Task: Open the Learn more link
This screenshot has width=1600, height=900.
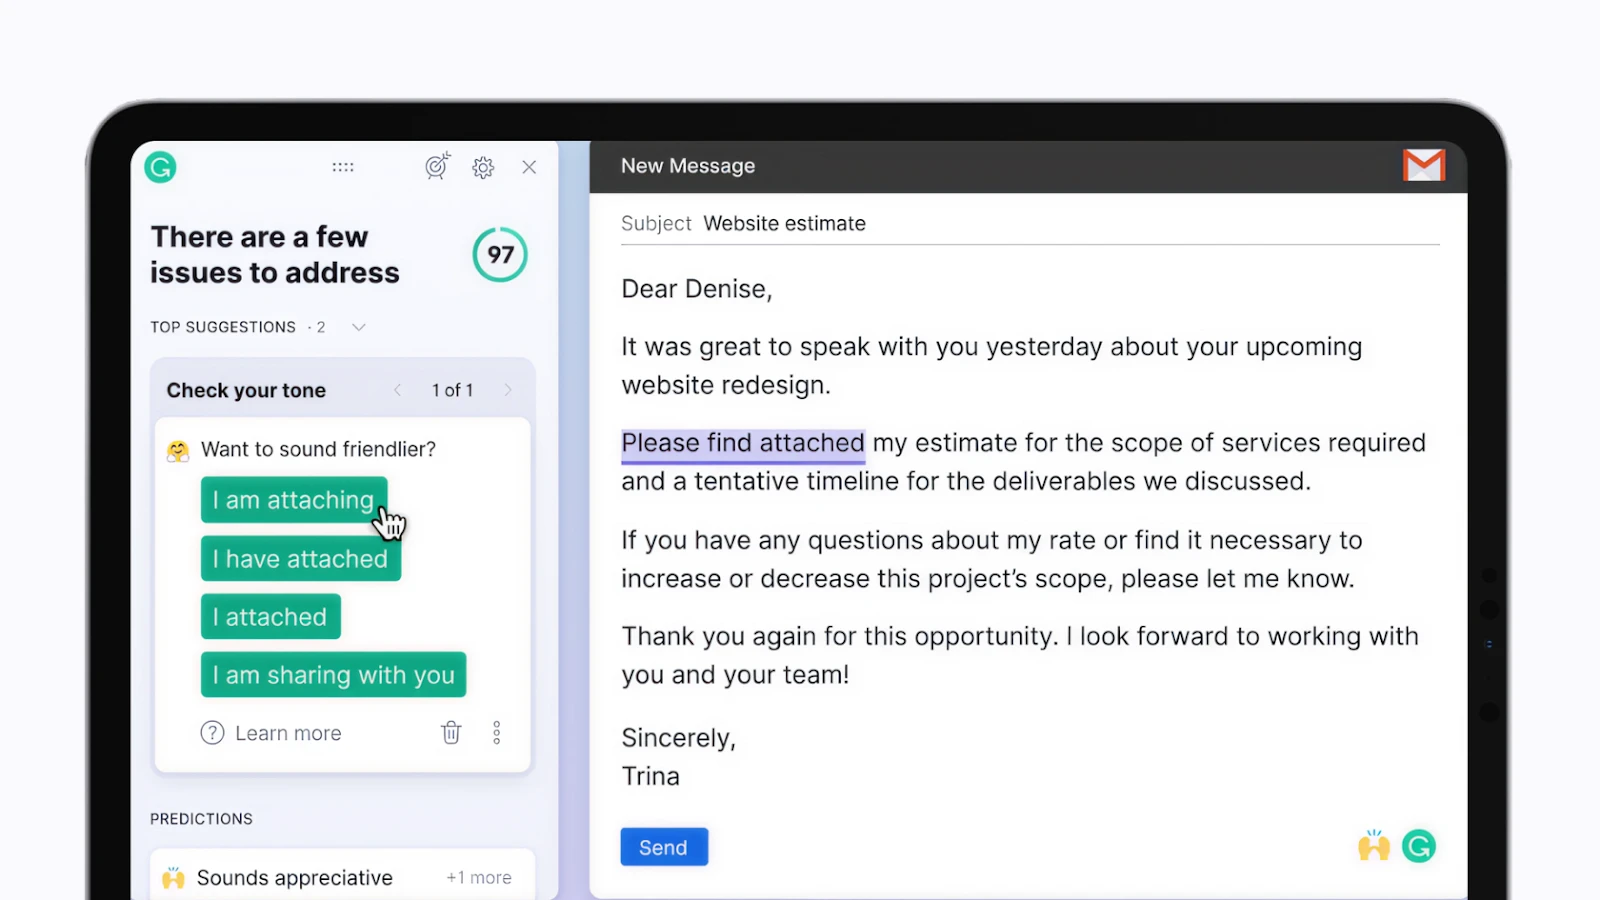Action: (288, 733)
